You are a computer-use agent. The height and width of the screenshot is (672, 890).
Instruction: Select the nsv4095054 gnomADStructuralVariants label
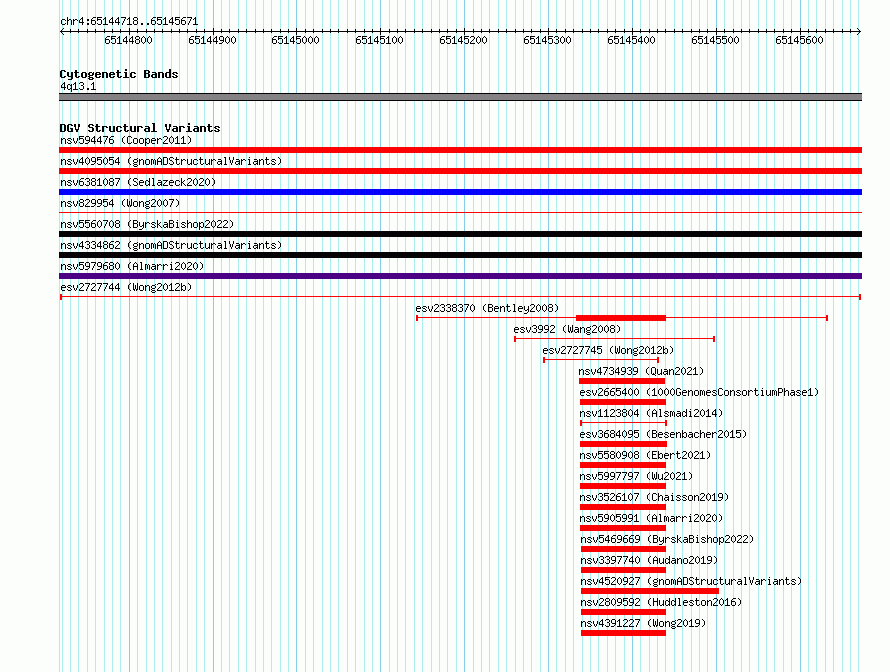pos(171,161)
